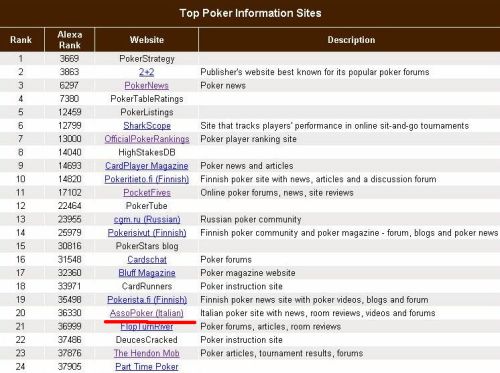Select the PokerStrategy website cell

pyautogui.click(x=147, y=59)
